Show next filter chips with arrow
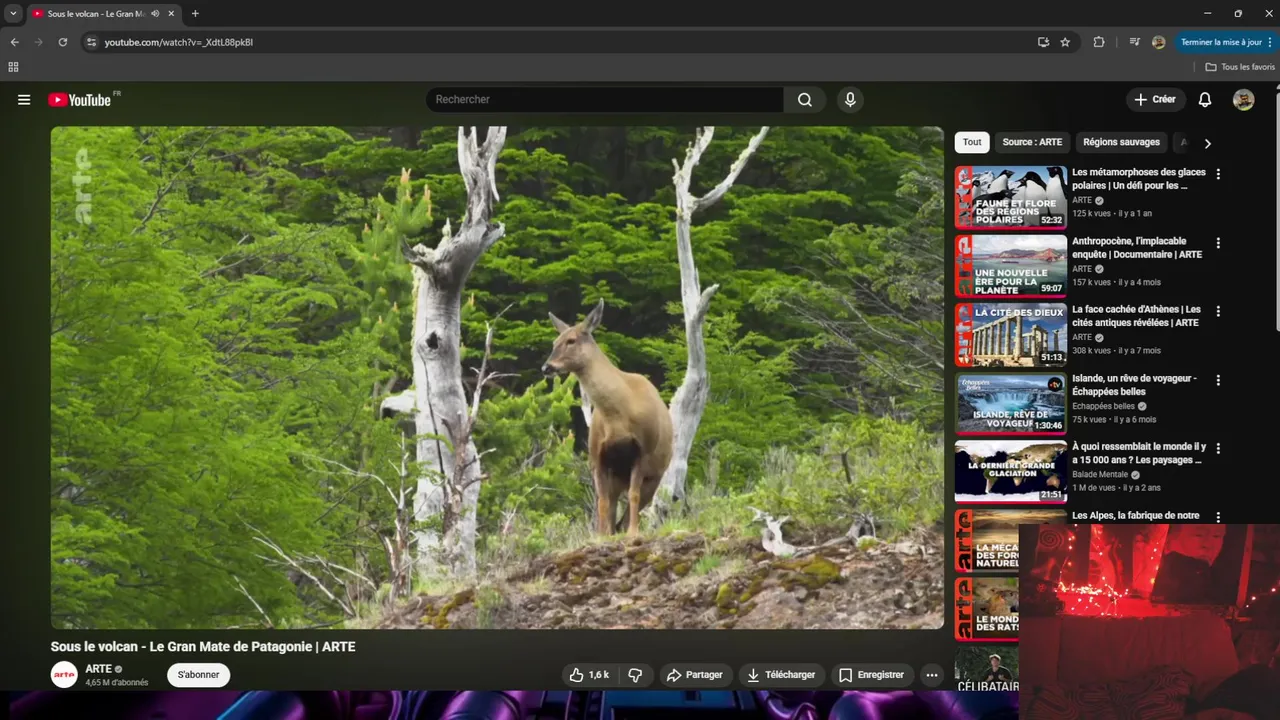 1207,143
